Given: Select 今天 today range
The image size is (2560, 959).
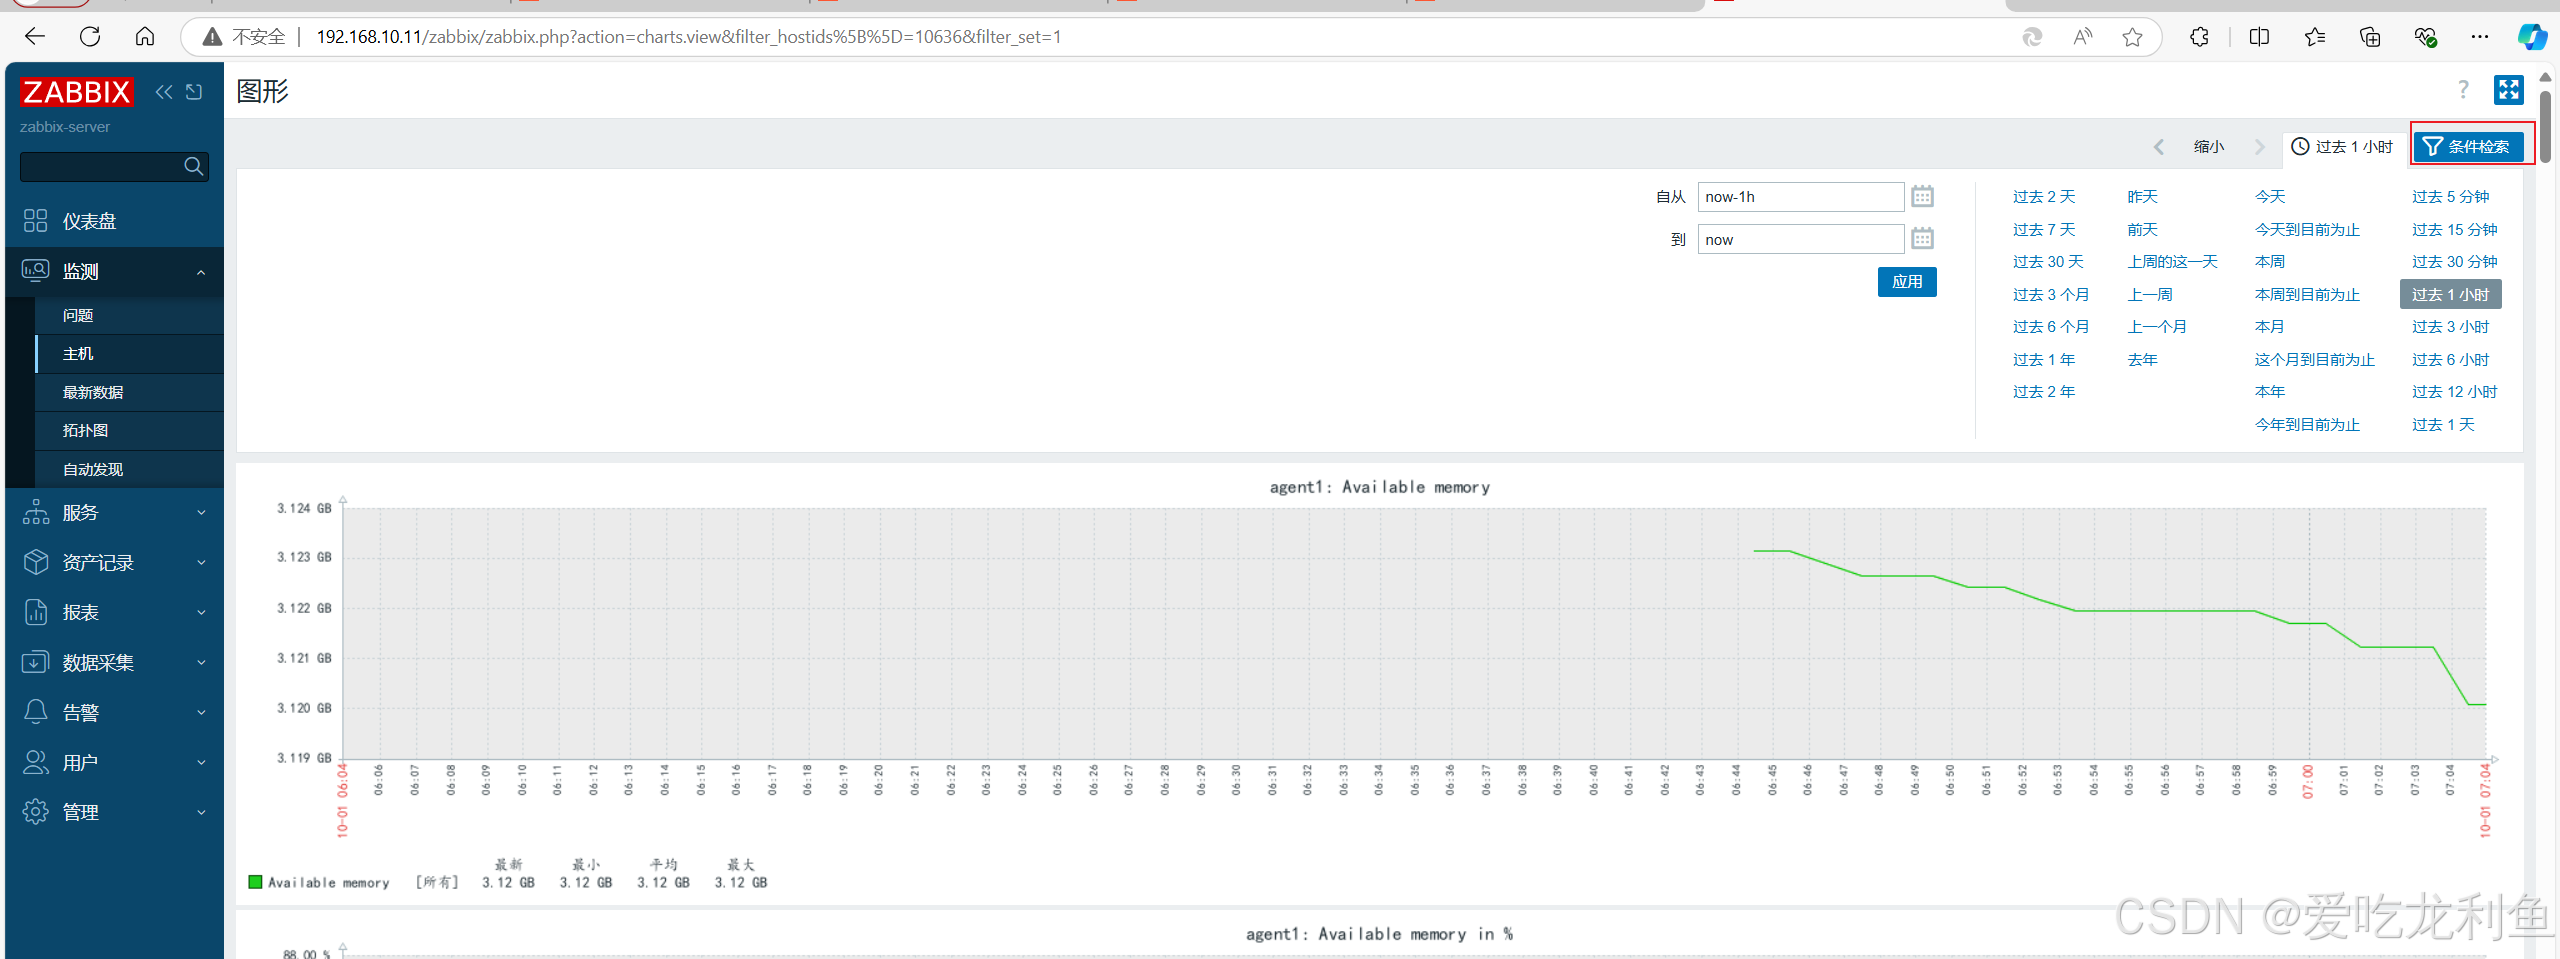Looking at the screenshot, I should tap(2270, 197).
